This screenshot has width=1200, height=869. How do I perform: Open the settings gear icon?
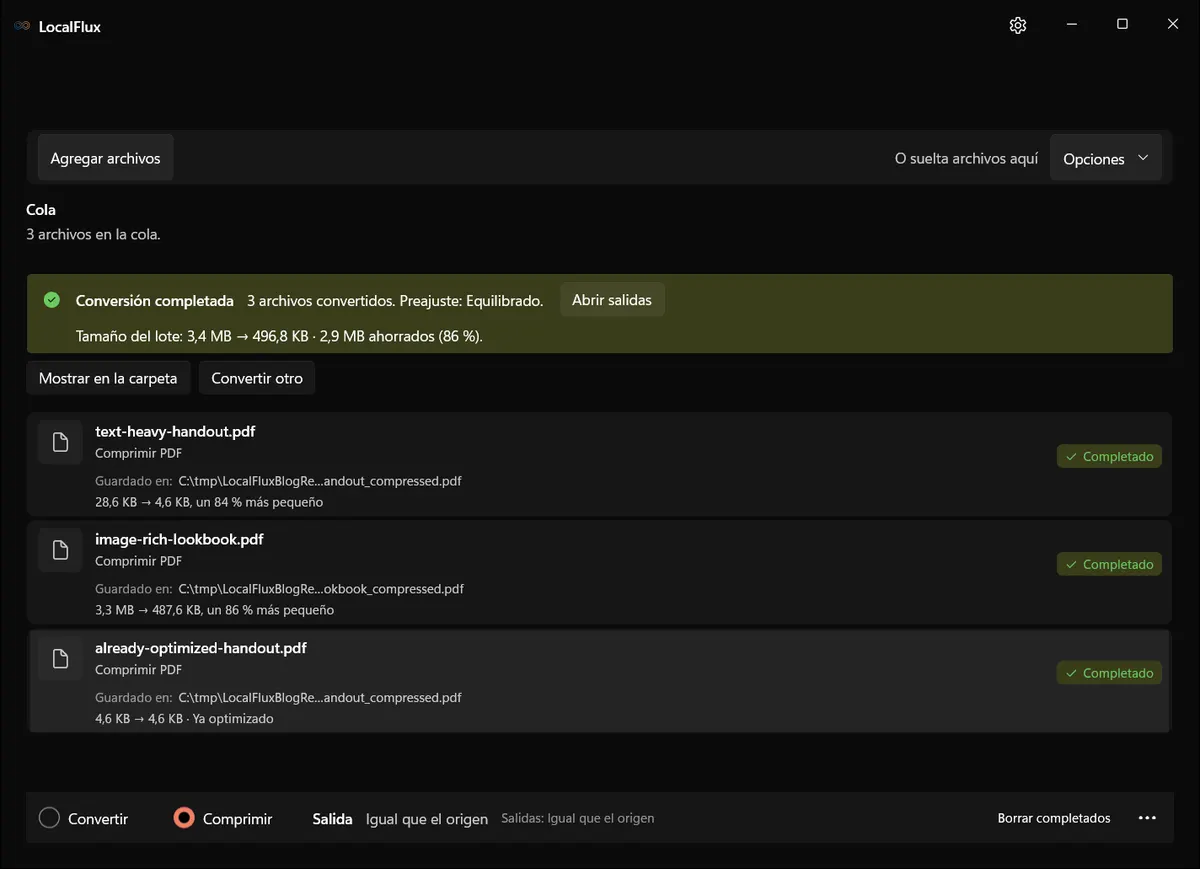pos(1018,26)
